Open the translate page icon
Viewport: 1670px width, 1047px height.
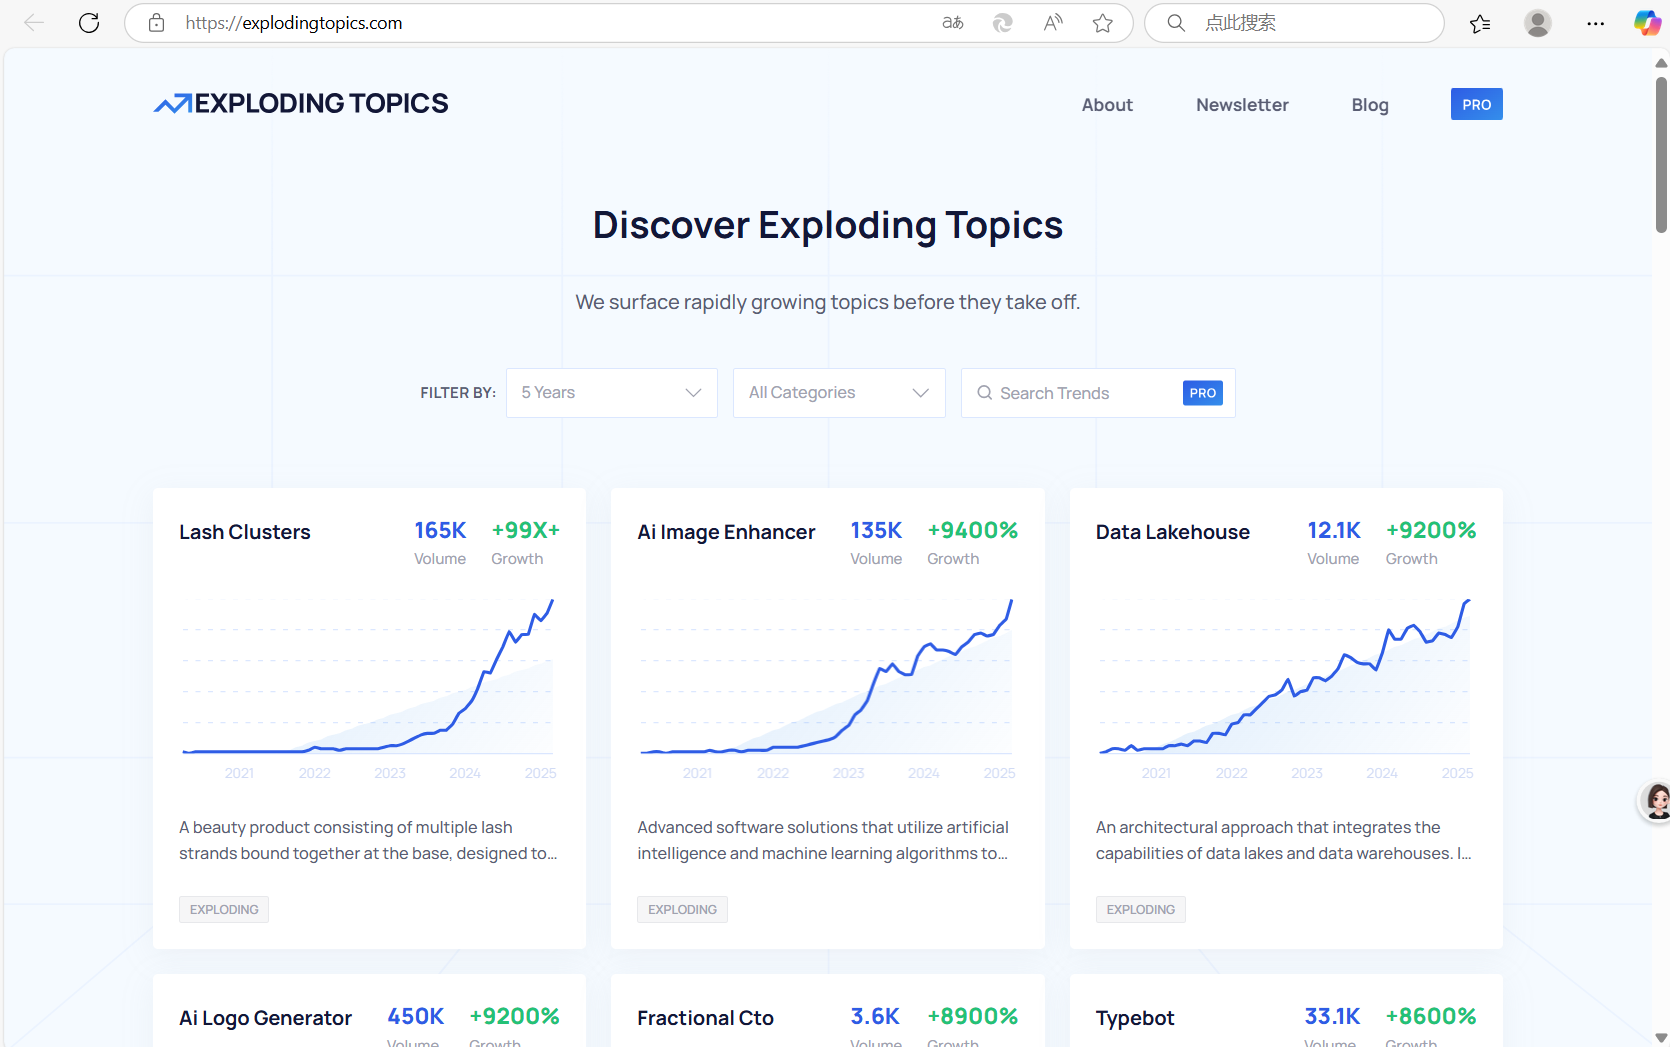click(953, 23)
